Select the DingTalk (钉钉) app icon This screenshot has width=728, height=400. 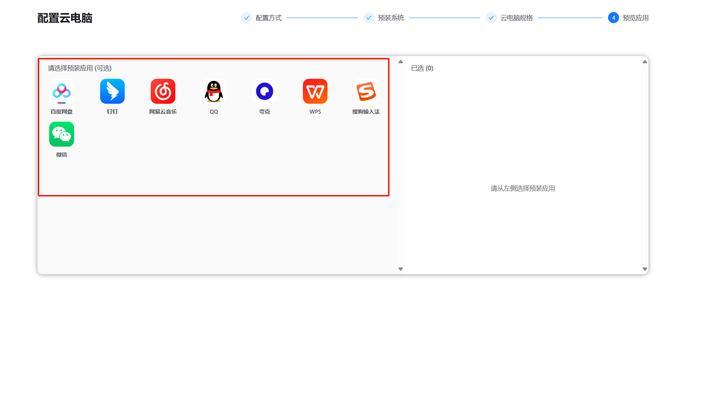pyautogui.click(x=112, y=91)
